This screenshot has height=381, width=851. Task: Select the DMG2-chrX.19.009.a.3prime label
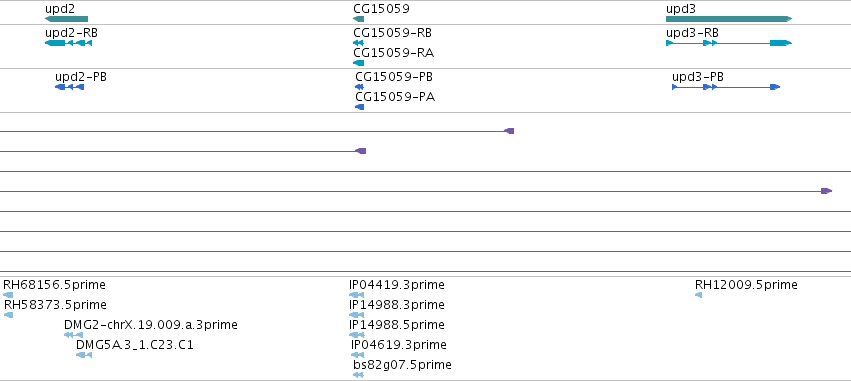click(x=151, y=325)
